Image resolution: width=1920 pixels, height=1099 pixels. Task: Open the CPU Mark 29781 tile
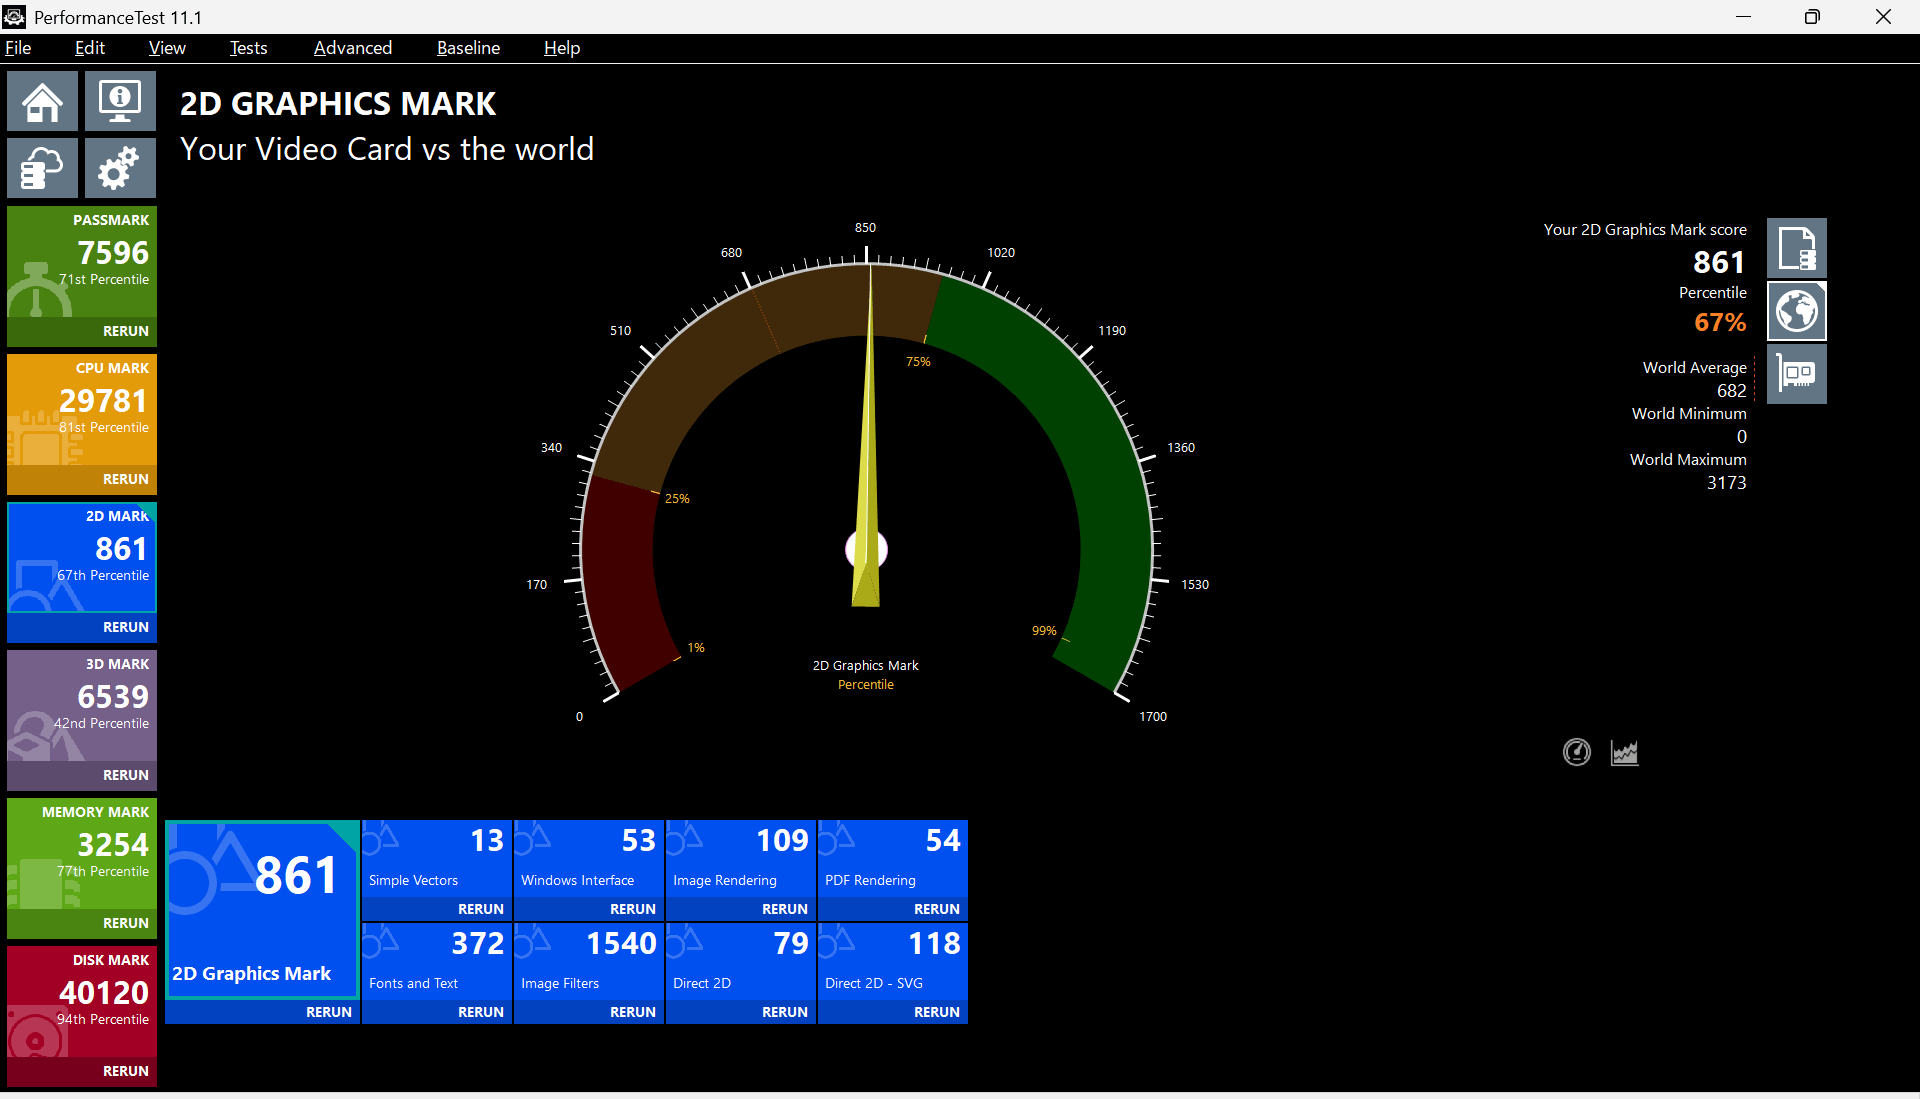pos(82,410)
